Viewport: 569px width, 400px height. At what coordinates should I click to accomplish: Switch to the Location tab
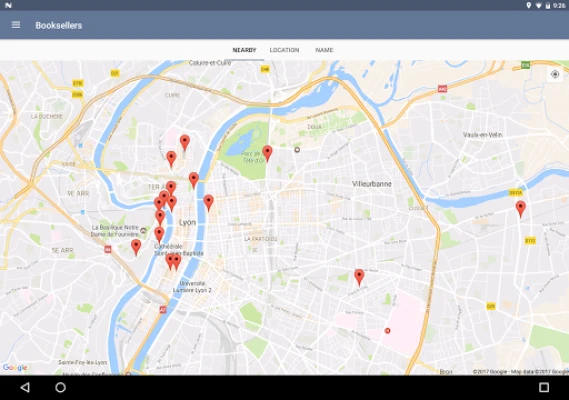[x=284, y=50]
